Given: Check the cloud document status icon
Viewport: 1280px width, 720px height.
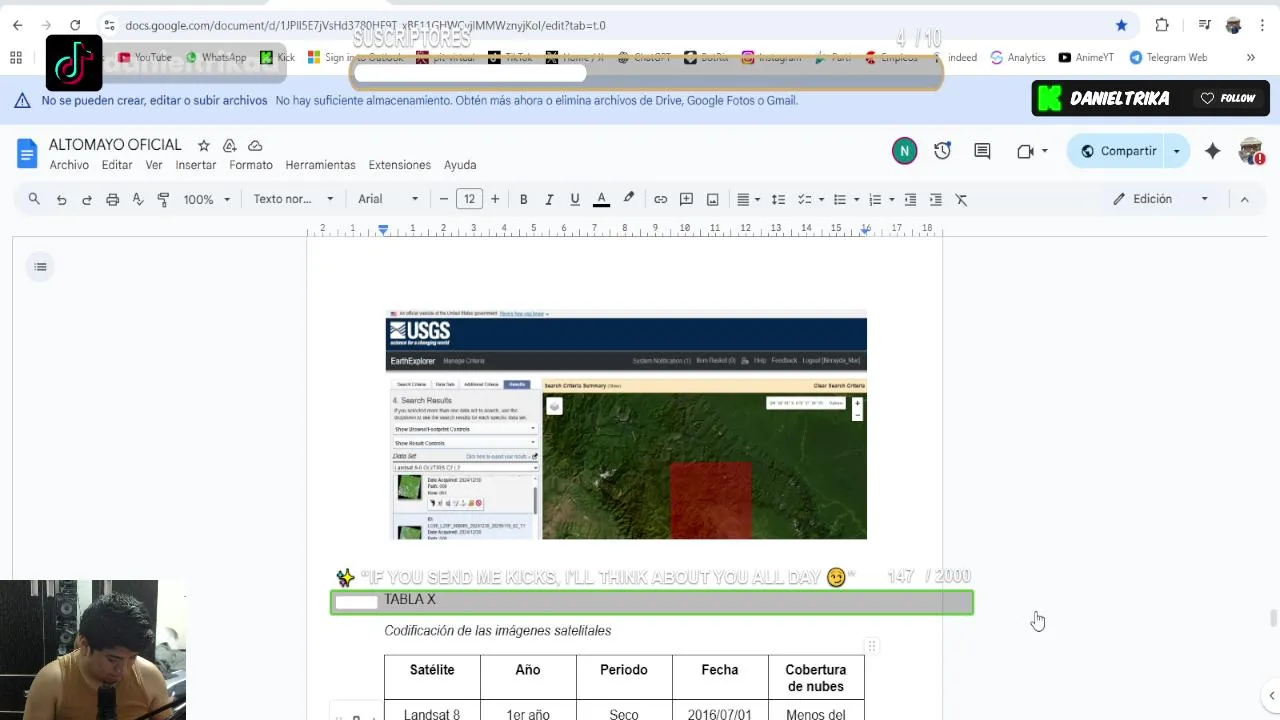Looking at the screenshot, I should tap(255, 145).
